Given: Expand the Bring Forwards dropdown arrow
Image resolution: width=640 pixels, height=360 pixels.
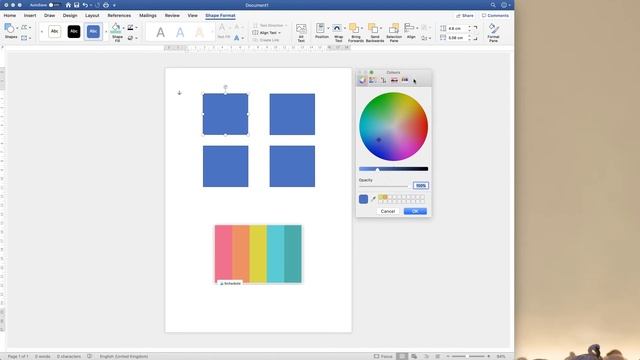Looking at the screenshot, I should (x=362, y=28).
